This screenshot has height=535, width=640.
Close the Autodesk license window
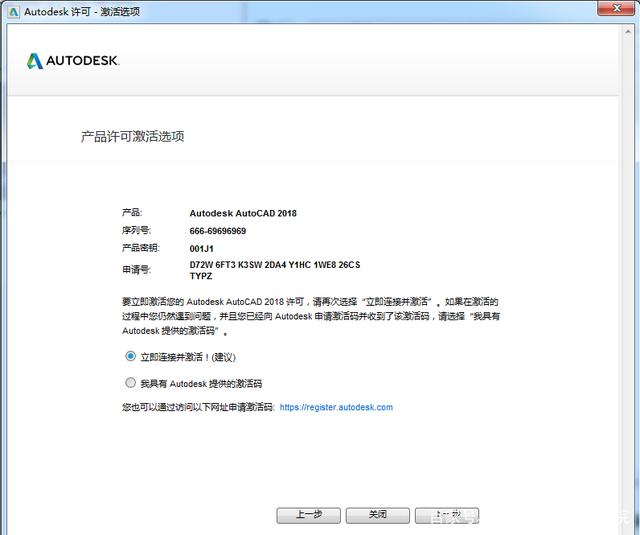[617, 8]
